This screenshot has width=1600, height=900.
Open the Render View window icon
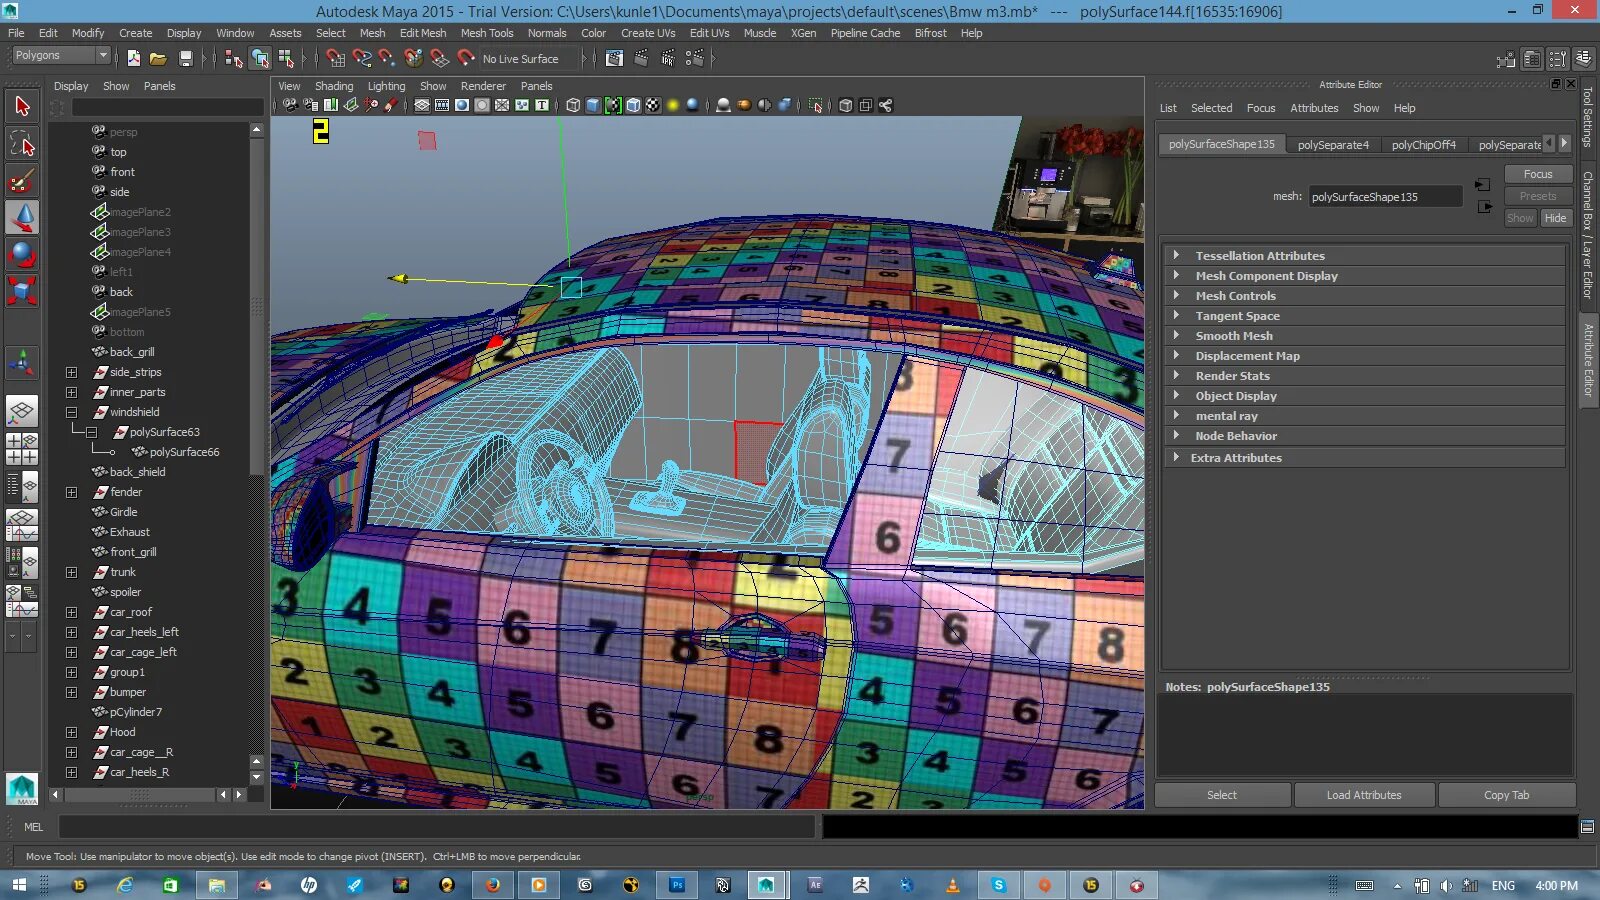[614, 58]
